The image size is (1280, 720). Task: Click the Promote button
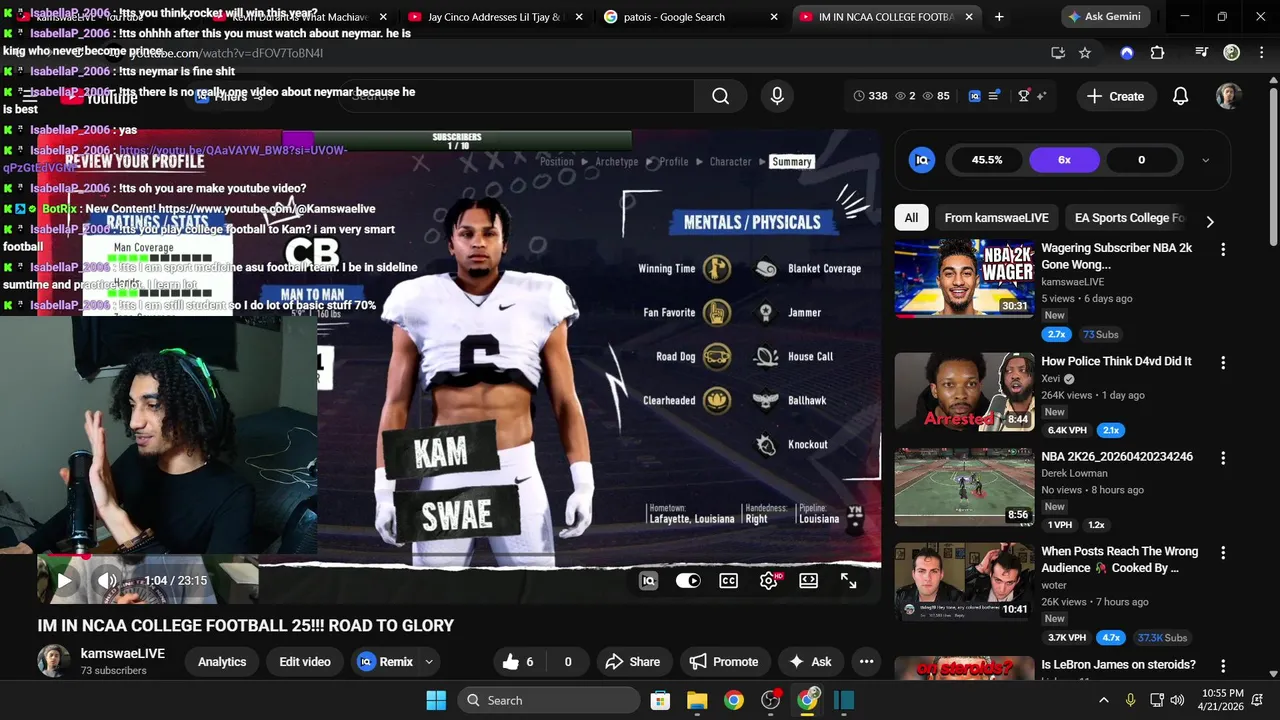click(724, 661)
